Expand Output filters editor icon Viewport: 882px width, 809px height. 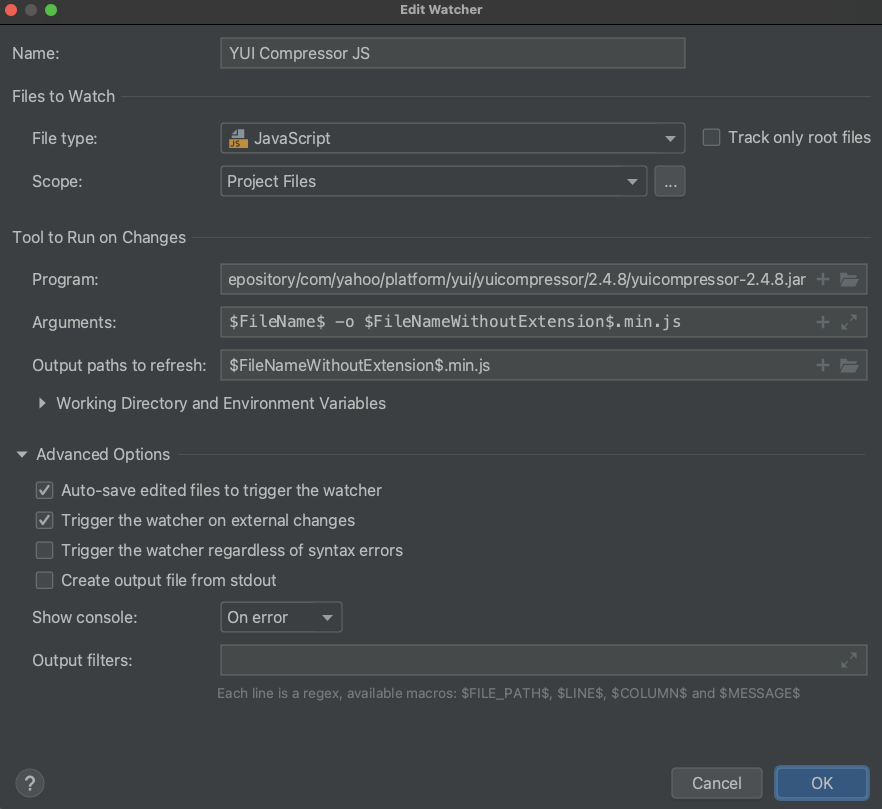tap(849, 660)
